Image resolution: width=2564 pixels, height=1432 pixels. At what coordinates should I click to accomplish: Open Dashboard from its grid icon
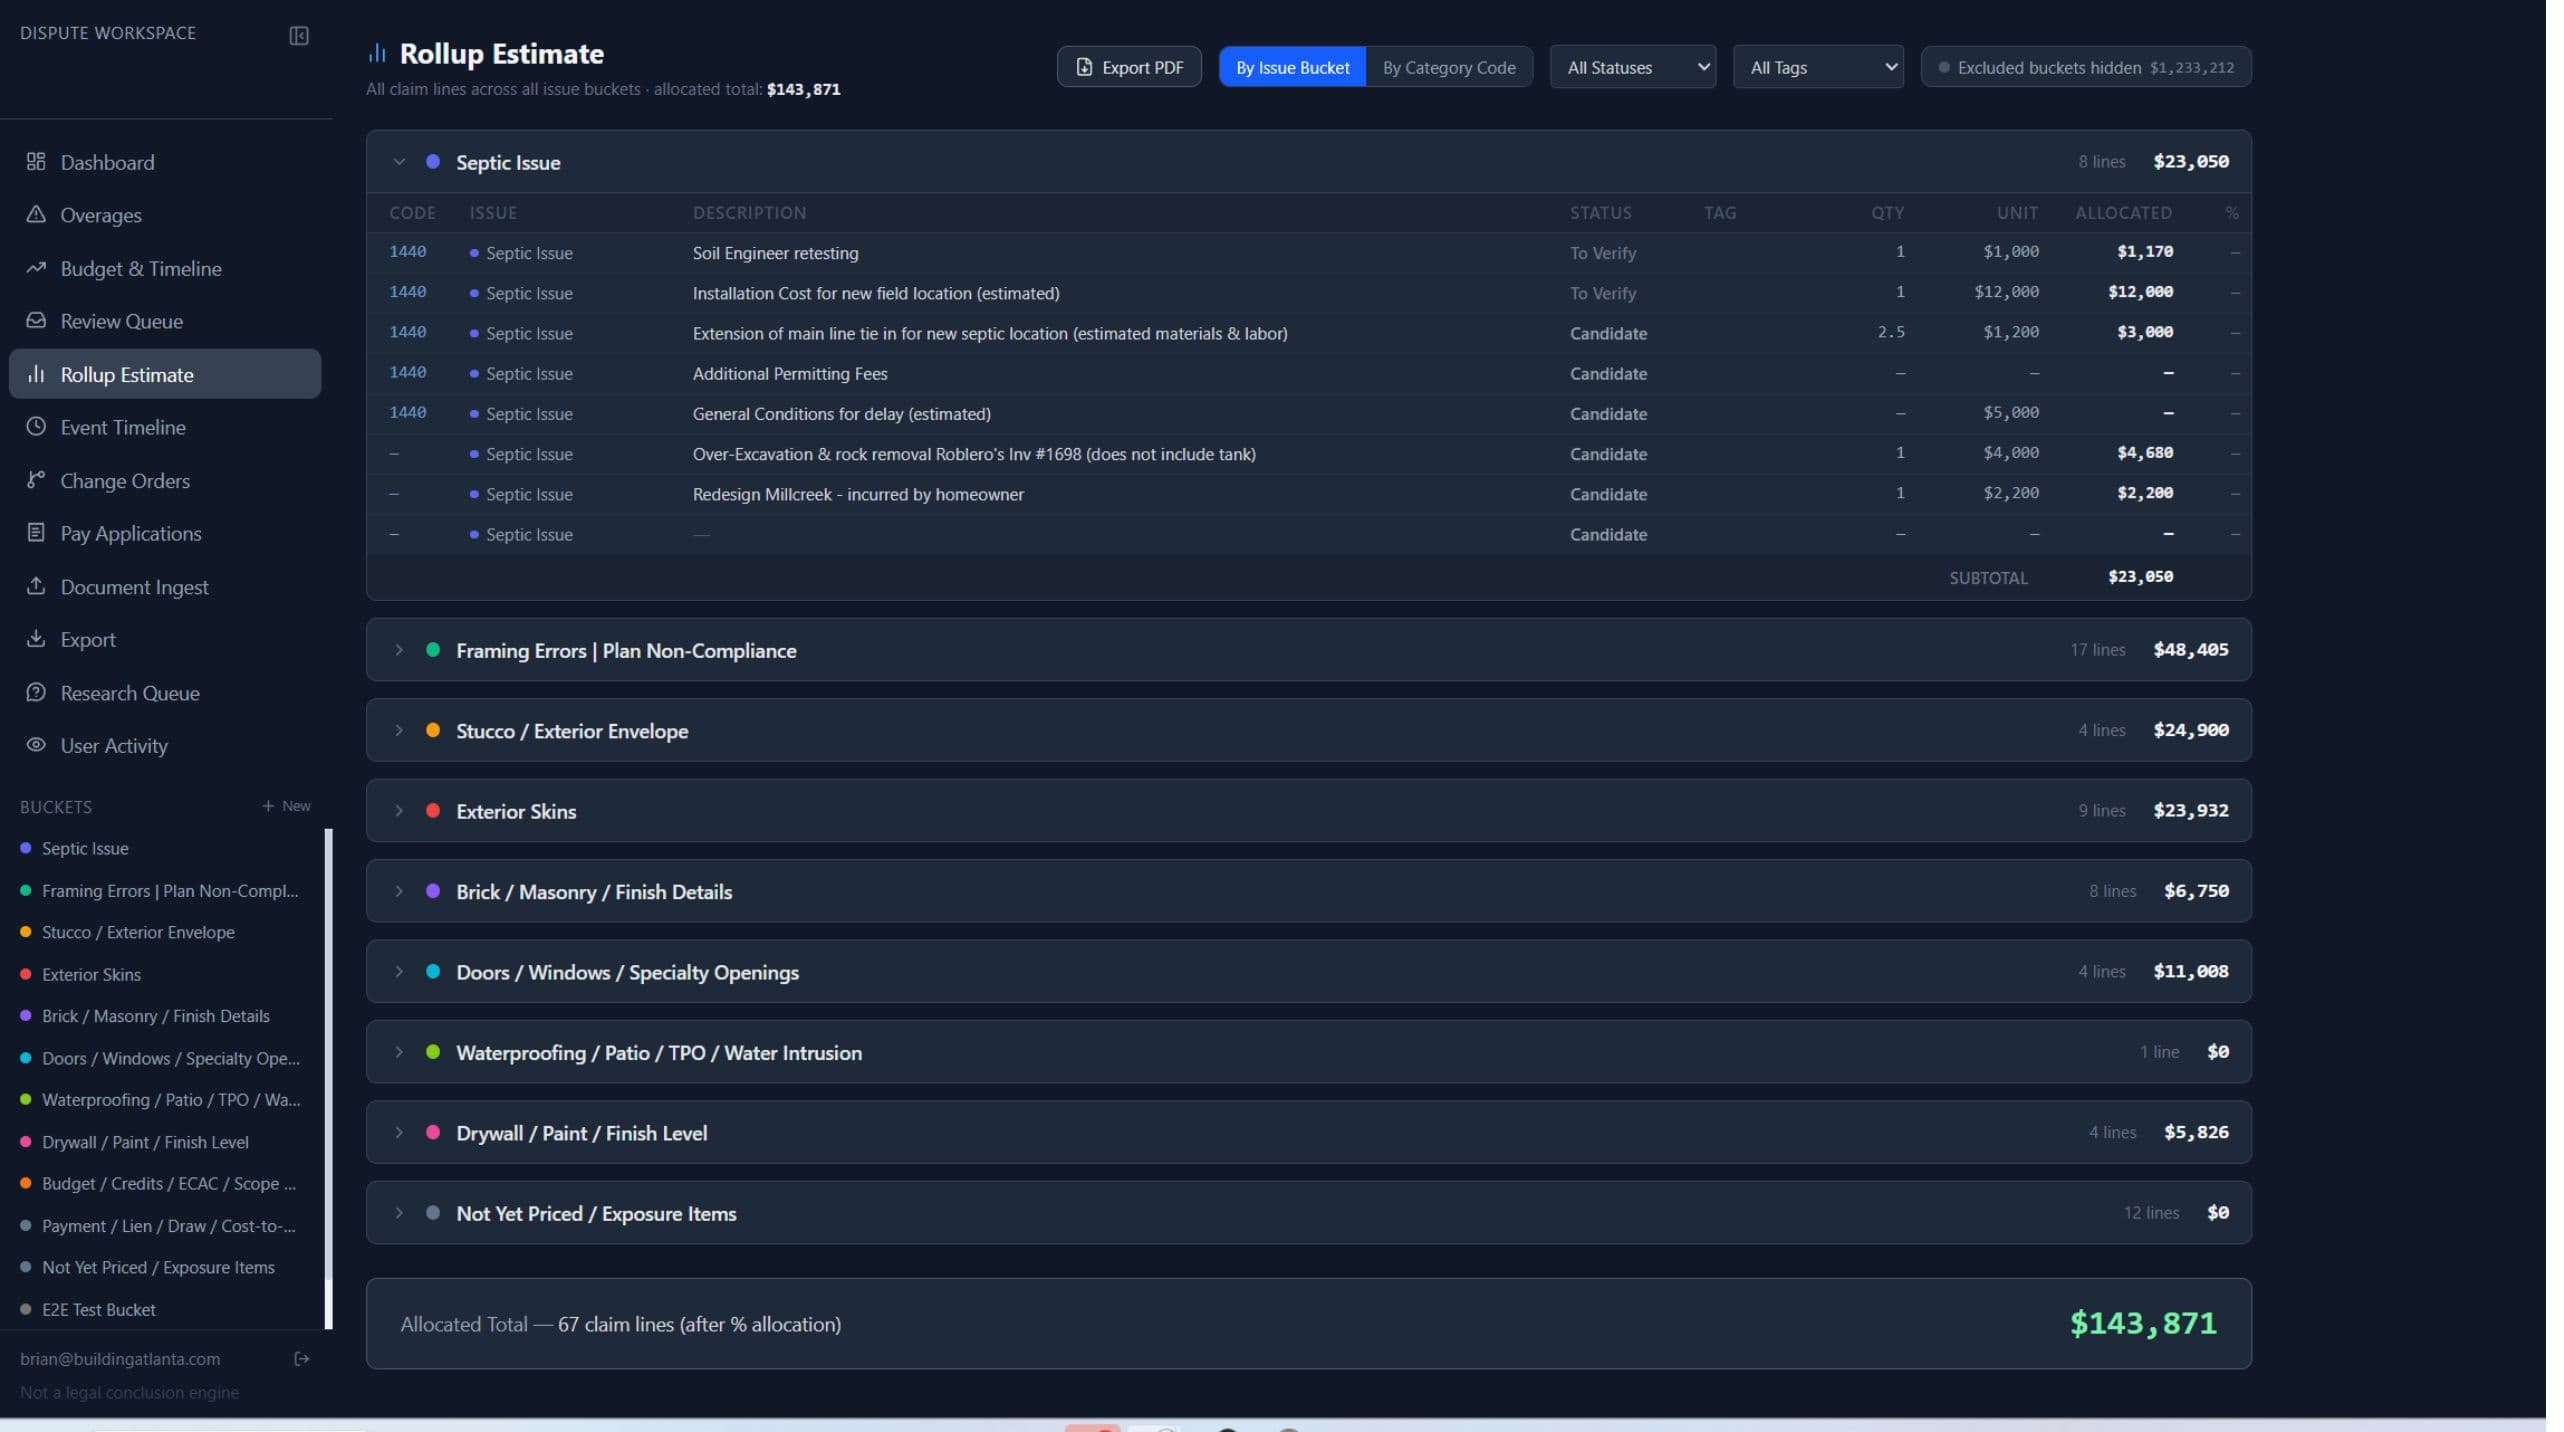(36, 162)
